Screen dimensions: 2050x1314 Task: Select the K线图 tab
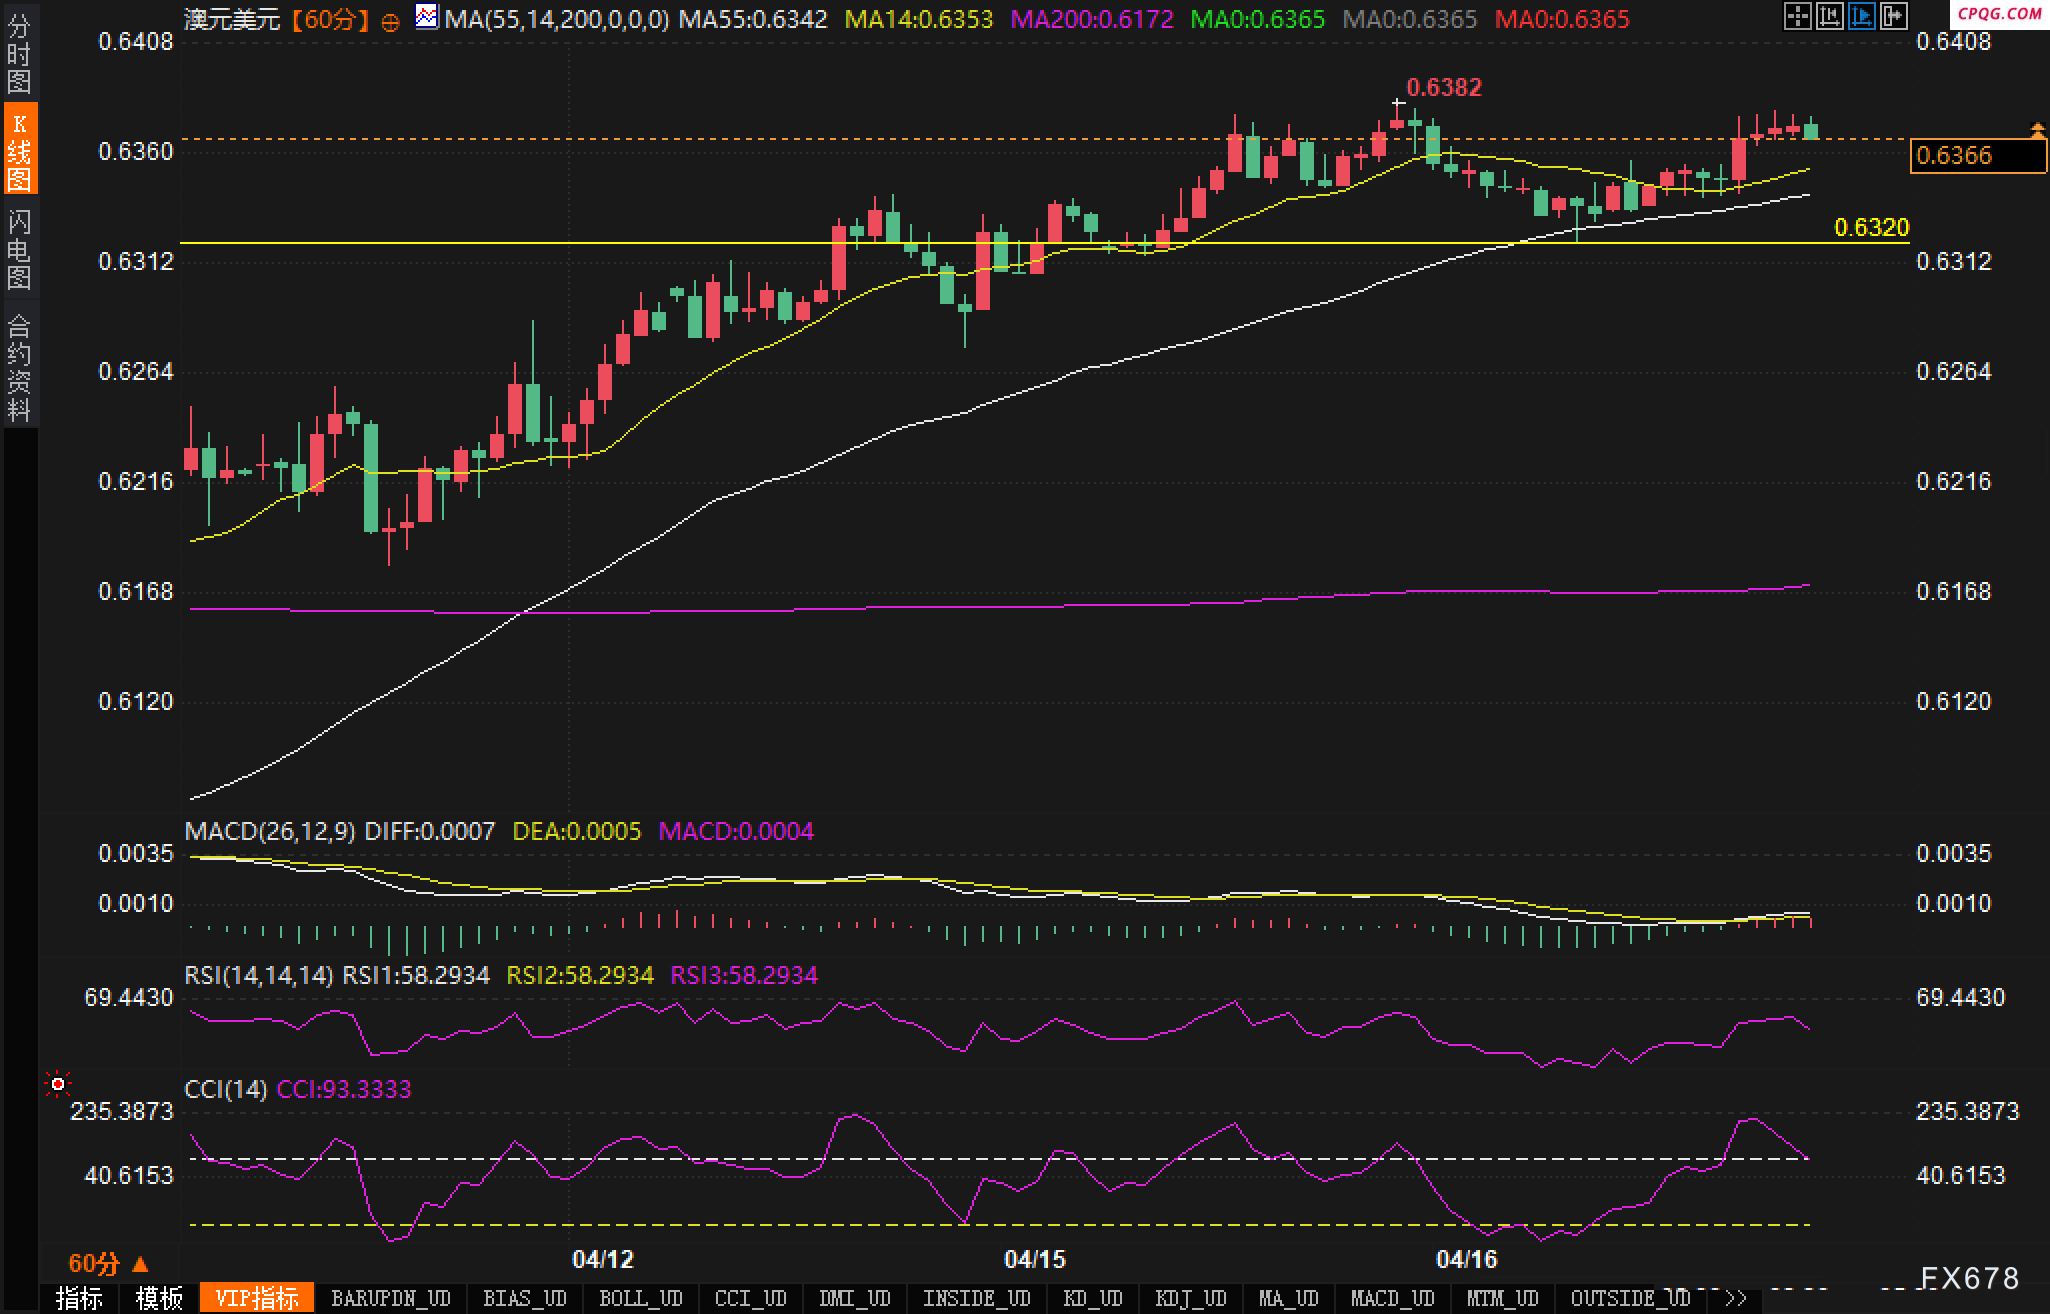coord(19,150)
